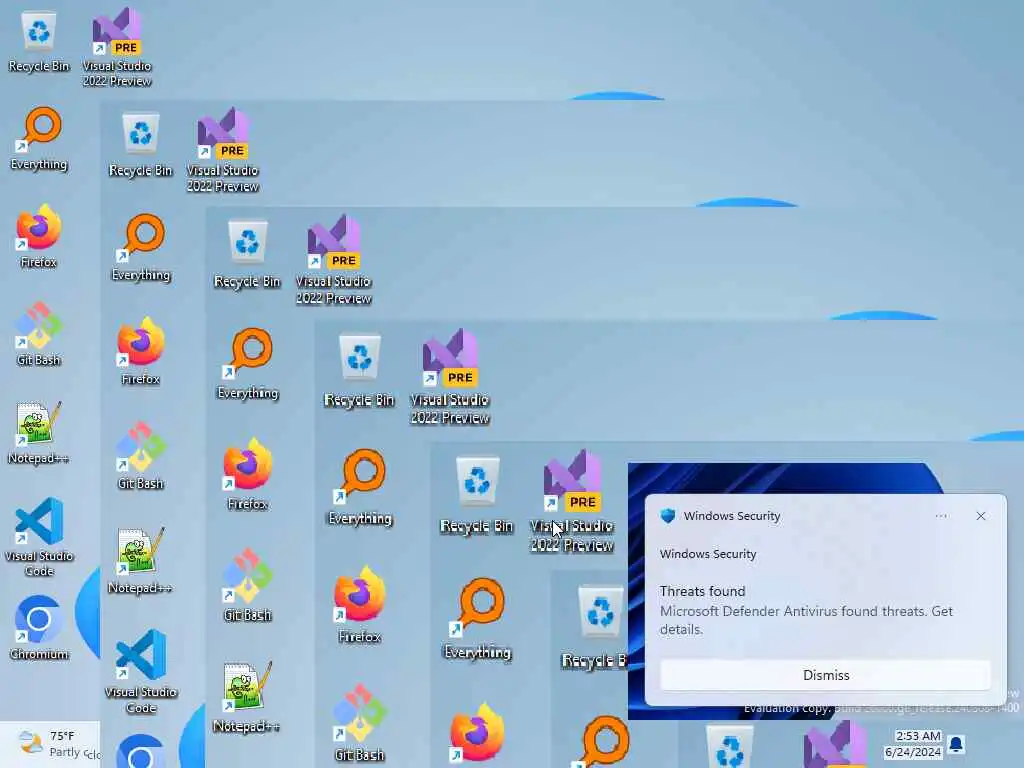Screen dimensions: 1024x768
Task: Select outermost Visual Studio 2022 Preview shortcut
Action: [117, 47]
